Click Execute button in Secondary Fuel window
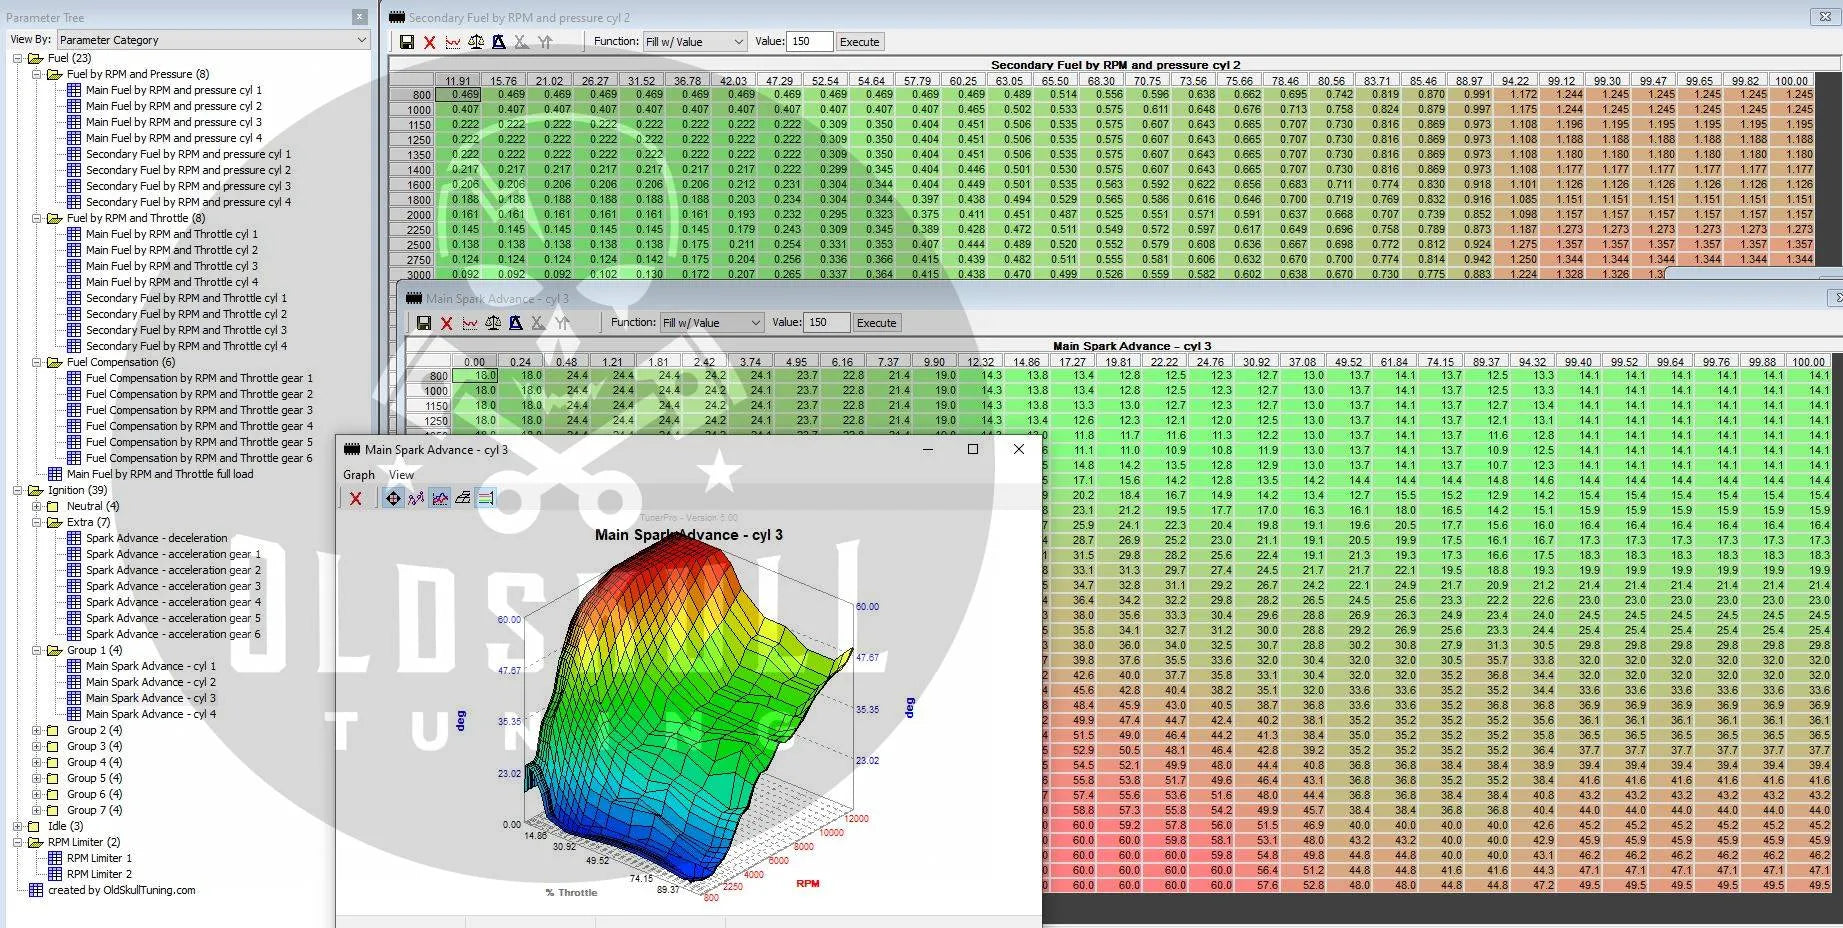Viewport: 1843px width, 928px height. [860, 42]
